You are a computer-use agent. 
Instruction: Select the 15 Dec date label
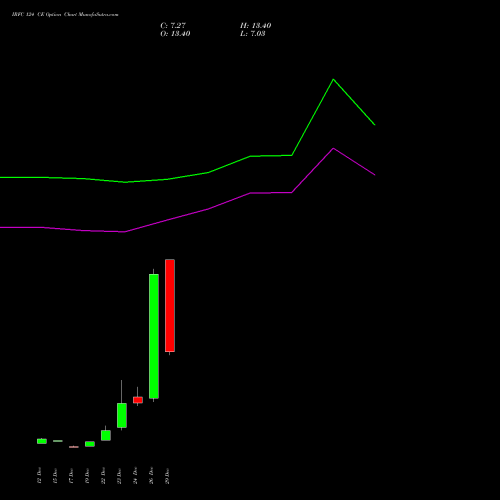[x=55, y=476]
